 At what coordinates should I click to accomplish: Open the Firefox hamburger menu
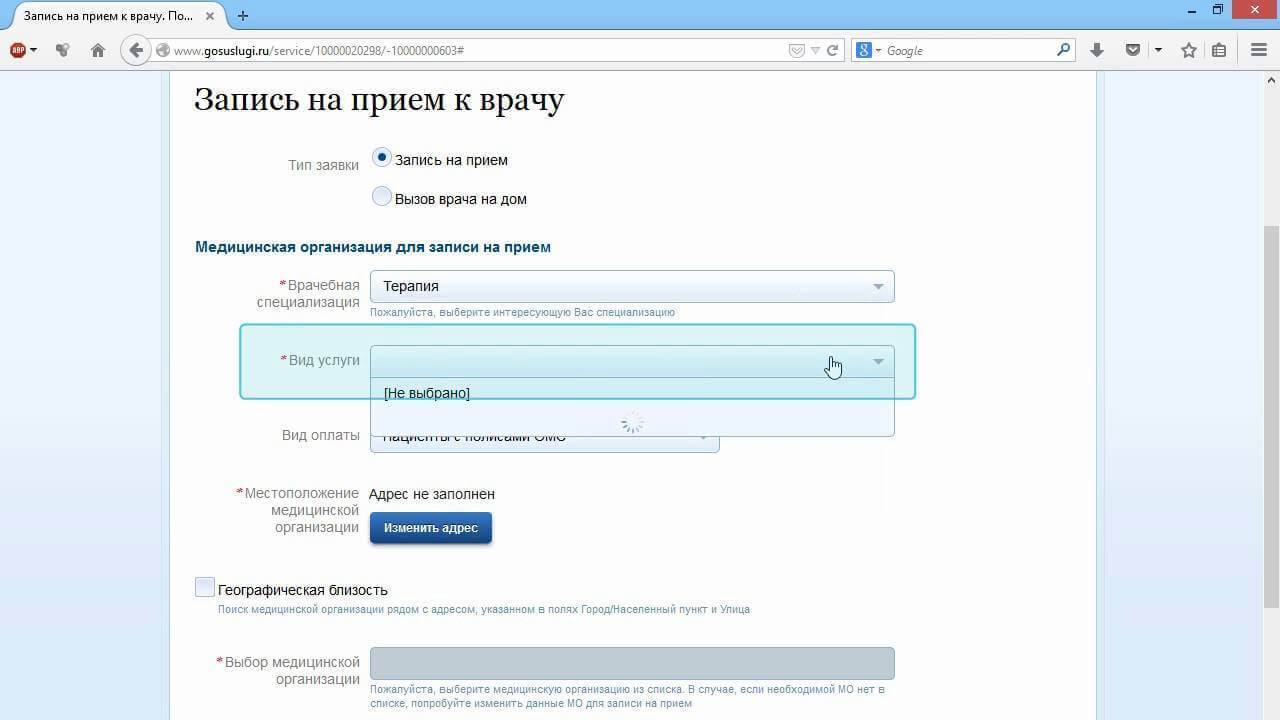(1259, 50)
